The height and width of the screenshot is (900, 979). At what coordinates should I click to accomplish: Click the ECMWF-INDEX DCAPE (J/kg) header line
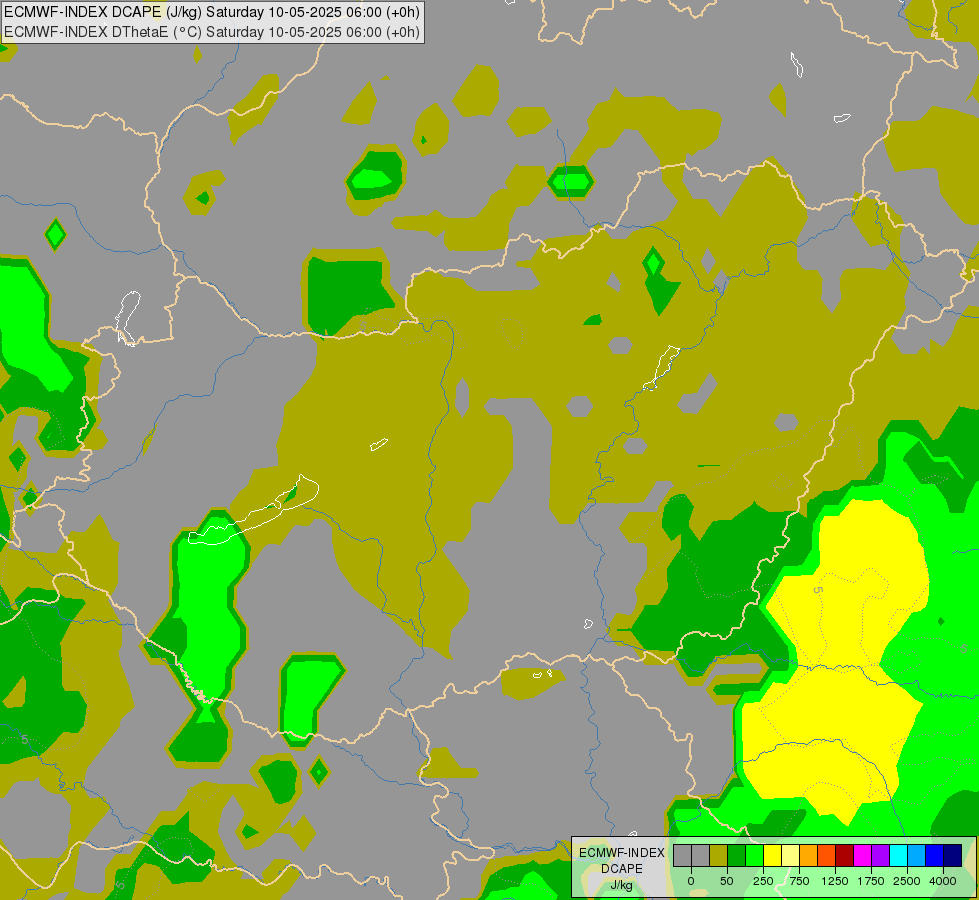212,12
